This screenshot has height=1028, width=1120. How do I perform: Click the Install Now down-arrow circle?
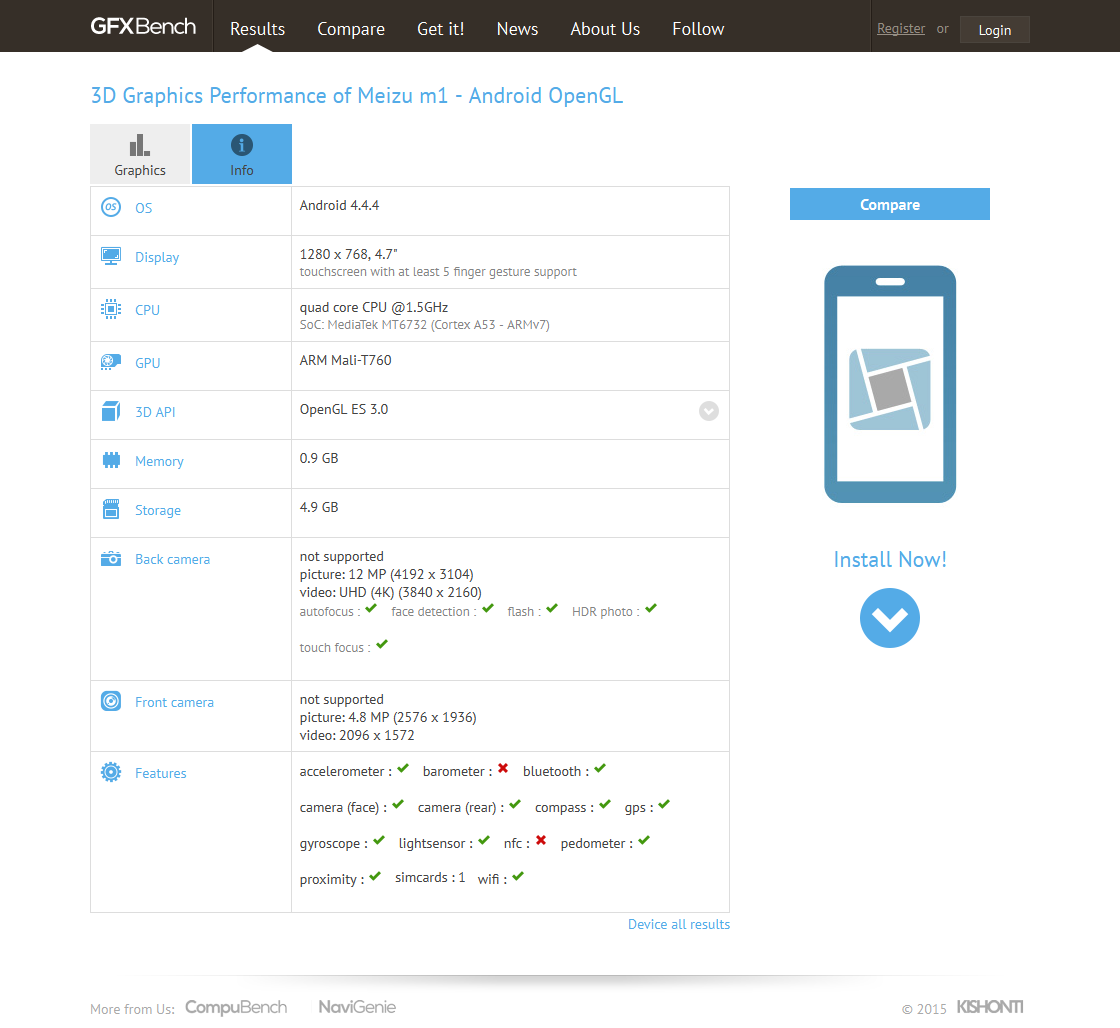(890, 618)
